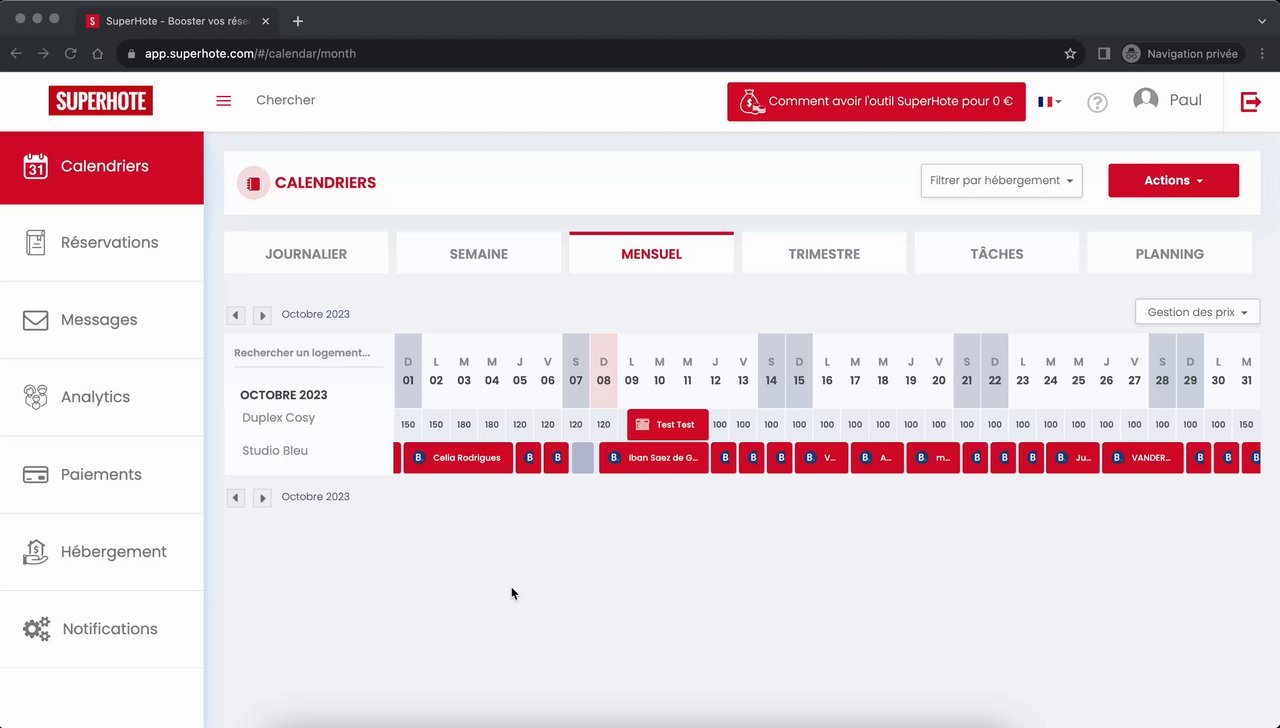1280x728 pixels.
Task: Click Duplex Cosy price 150 on day 31
Action: click(x=1246, y=424)
